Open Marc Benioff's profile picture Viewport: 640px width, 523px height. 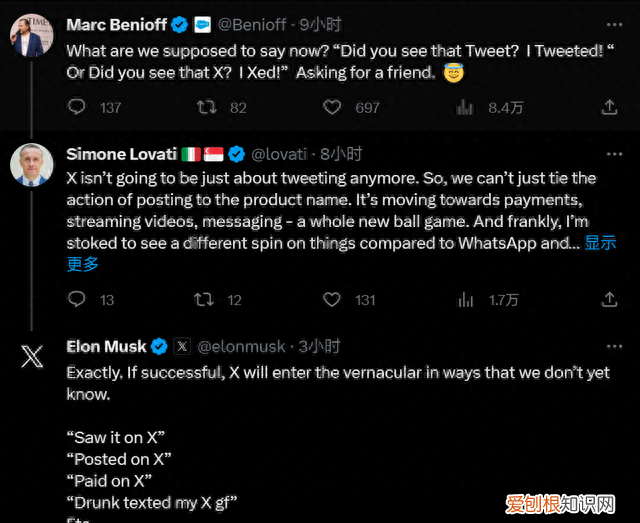[x=31, y=36]
